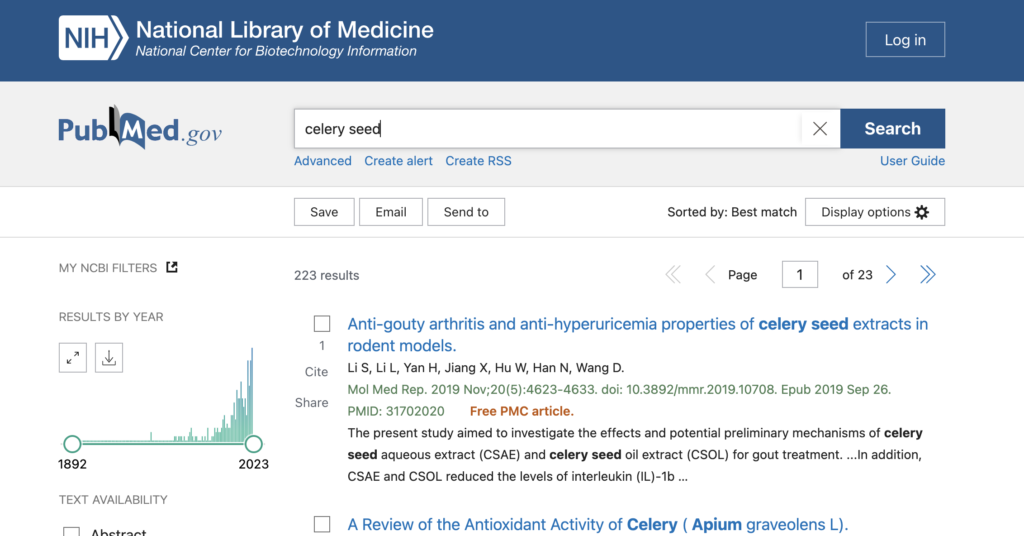Screen dimensions: 1024x536
Task: Jump to the last results page
Action: [x=927, y=275]
